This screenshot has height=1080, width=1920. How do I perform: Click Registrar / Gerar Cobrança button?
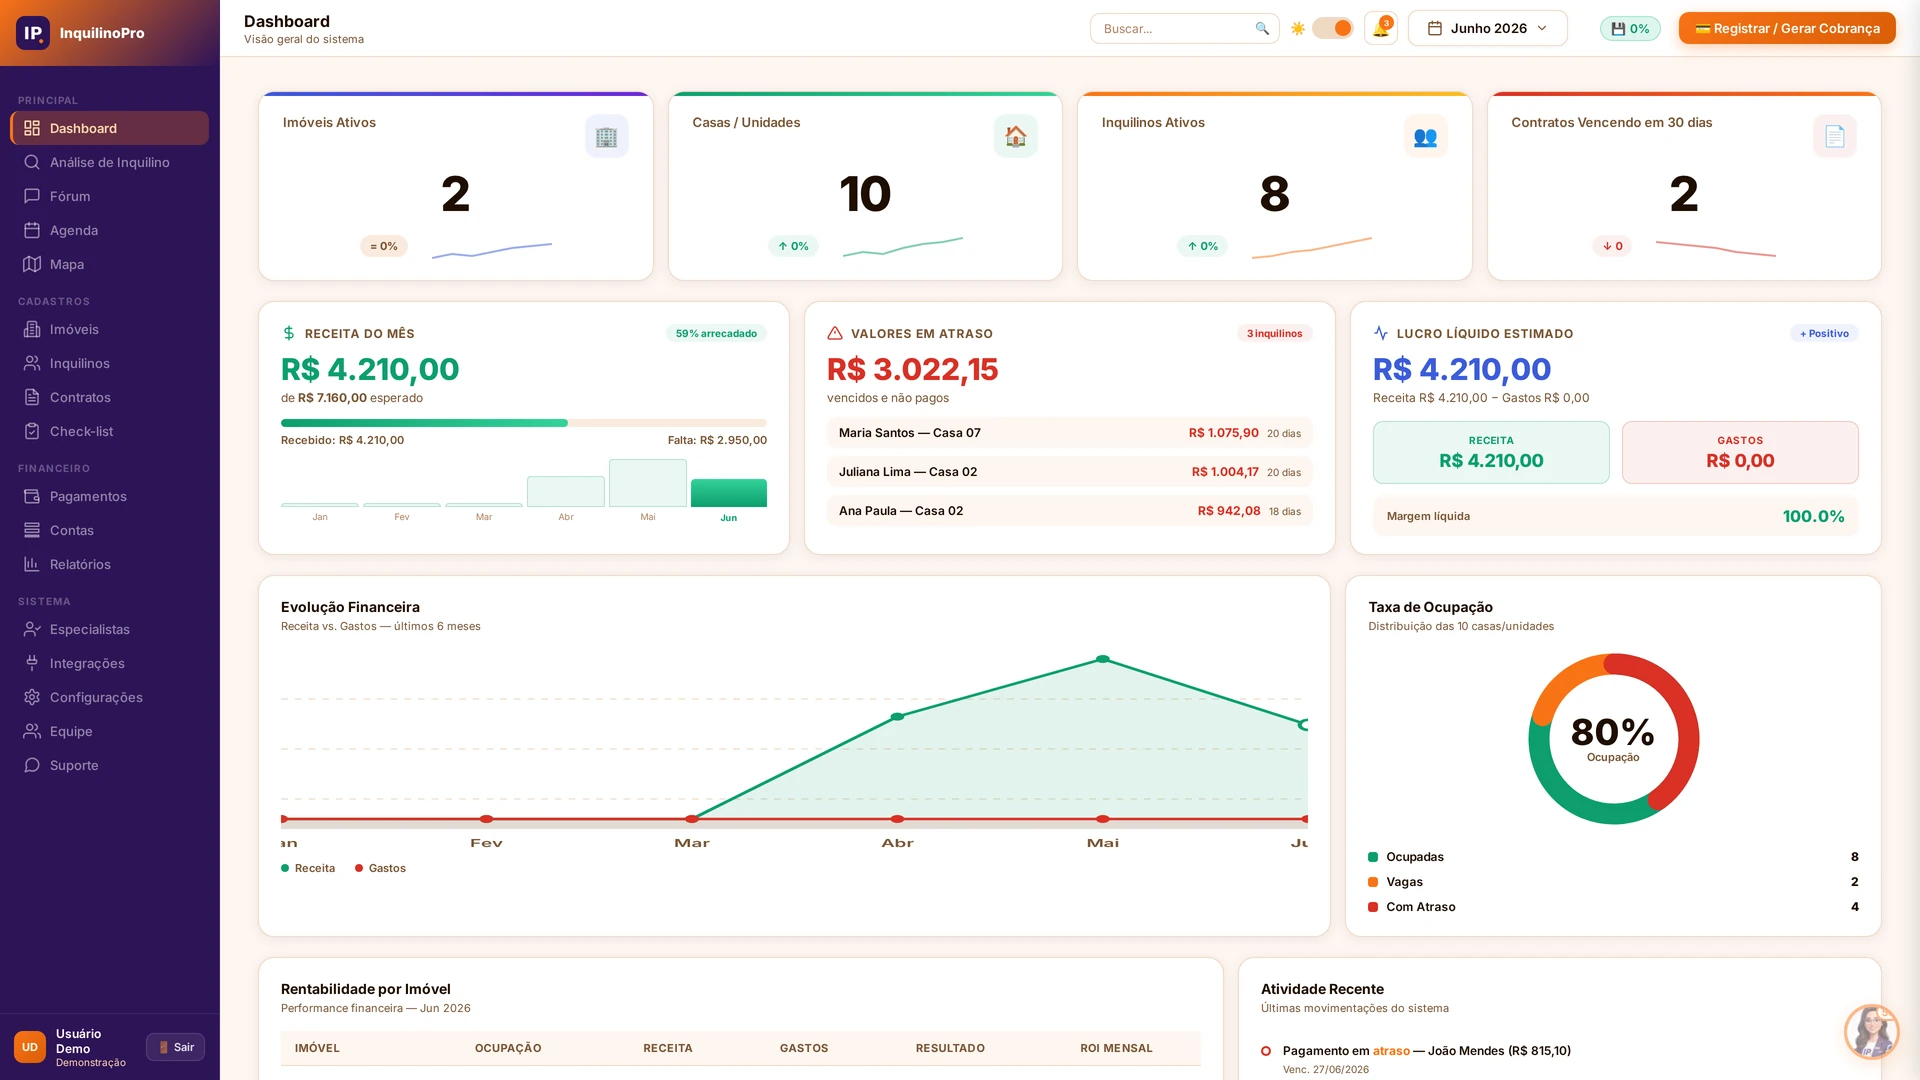1787,28
